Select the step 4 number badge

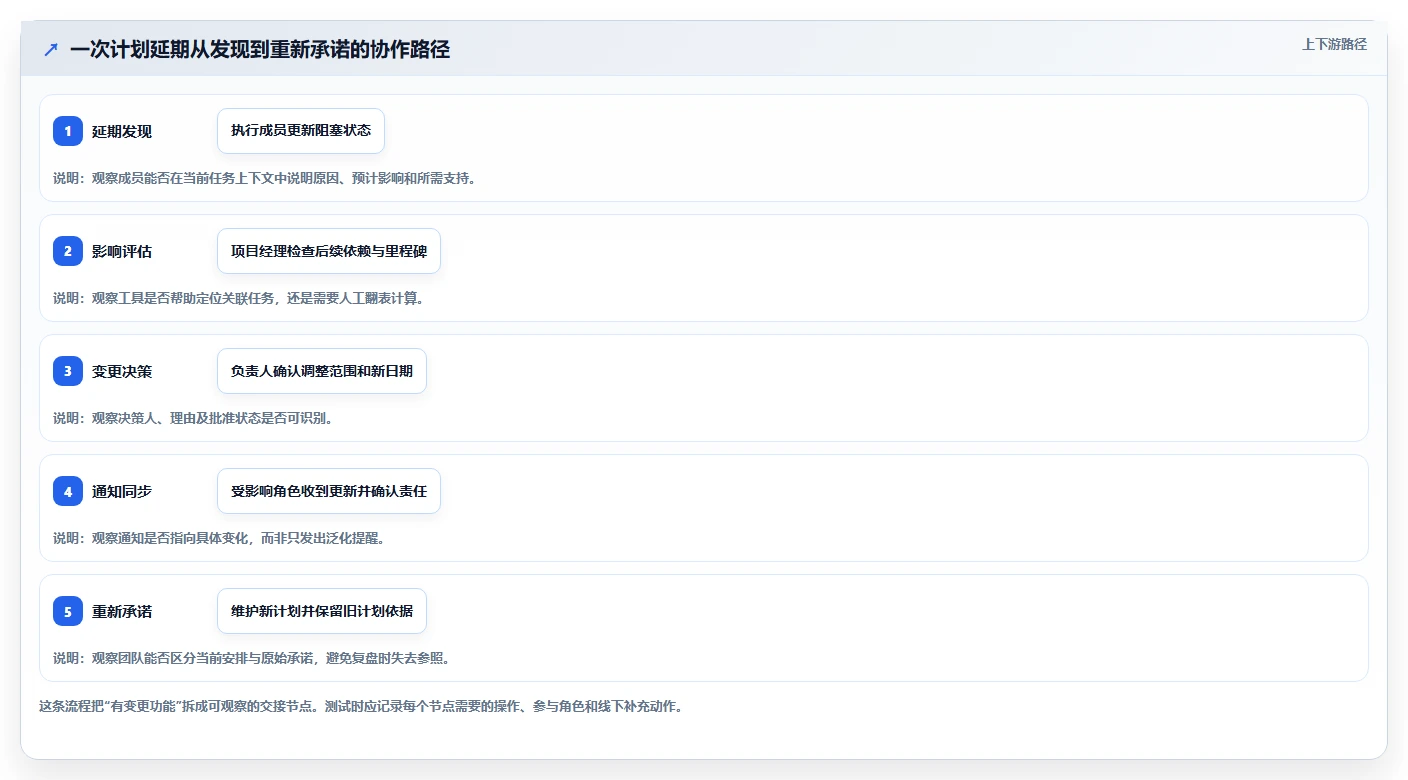pyautogui.click(x=68, y=491)
